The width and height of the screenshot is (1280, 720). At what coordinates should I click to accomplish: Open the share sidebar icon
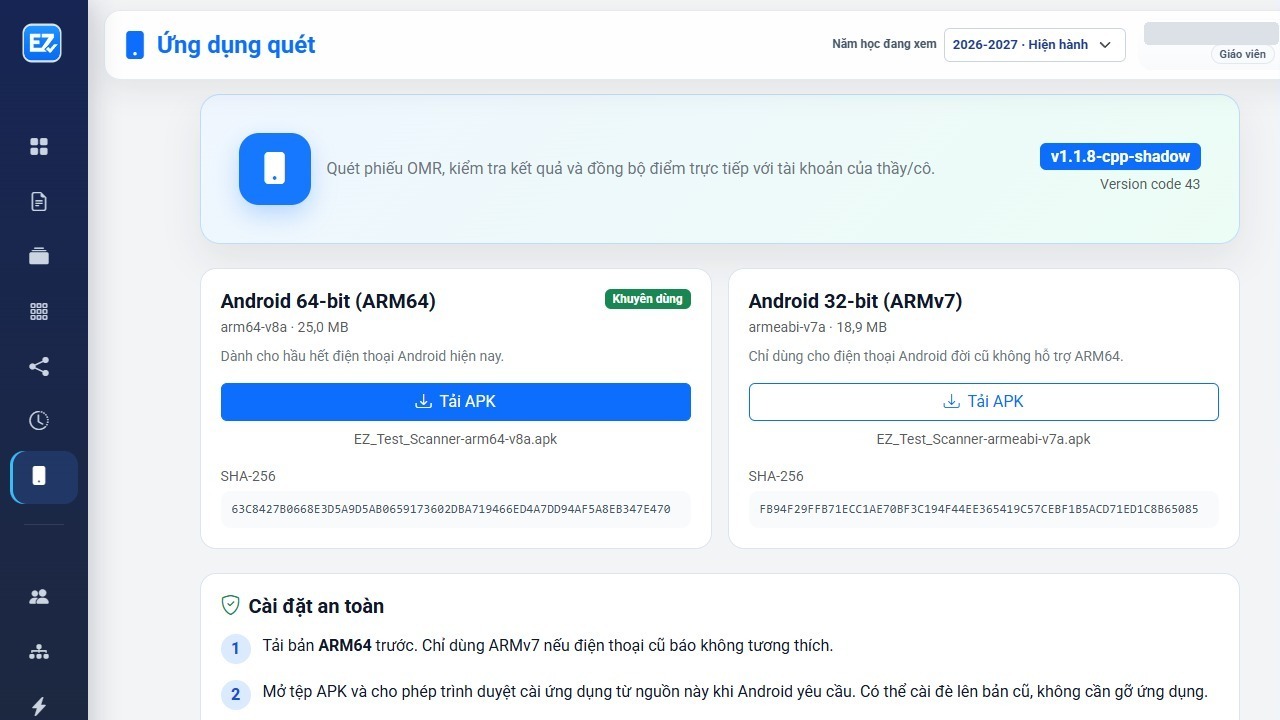point(39,366)
